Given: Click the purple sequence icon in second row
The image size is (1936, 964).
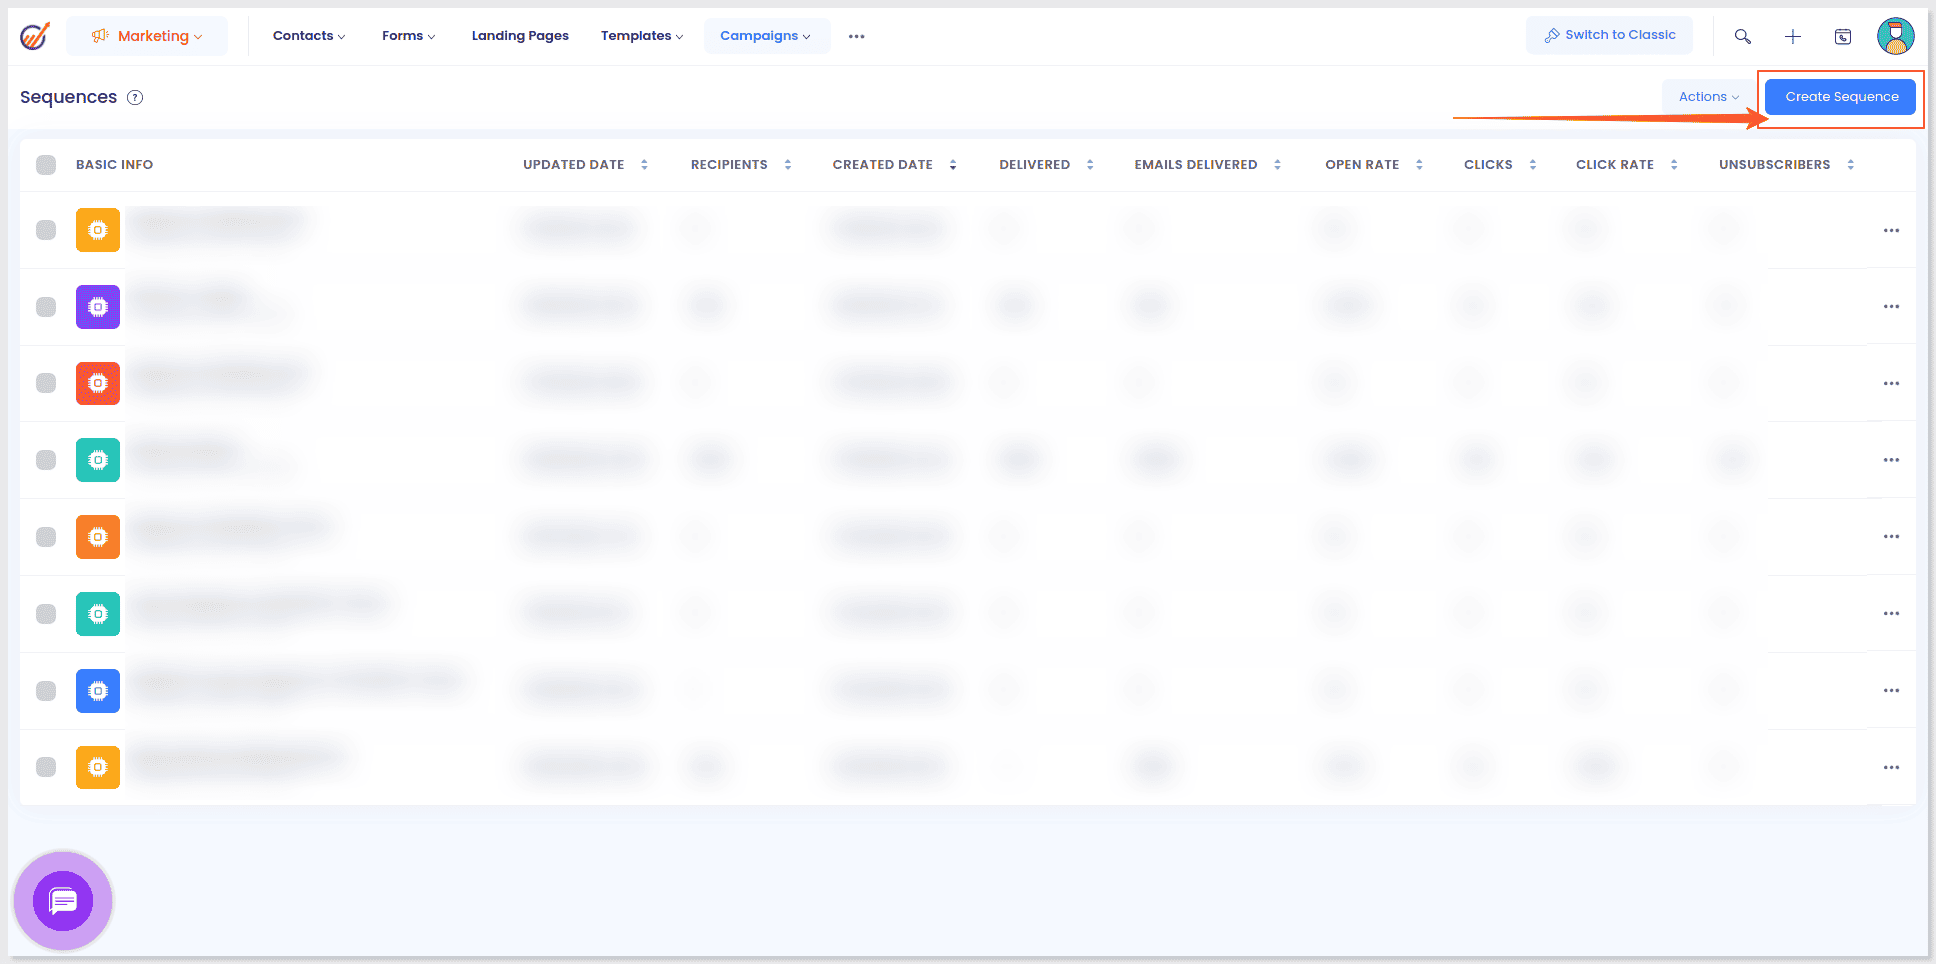Looking at the screenshot, I should click(98, 307).
